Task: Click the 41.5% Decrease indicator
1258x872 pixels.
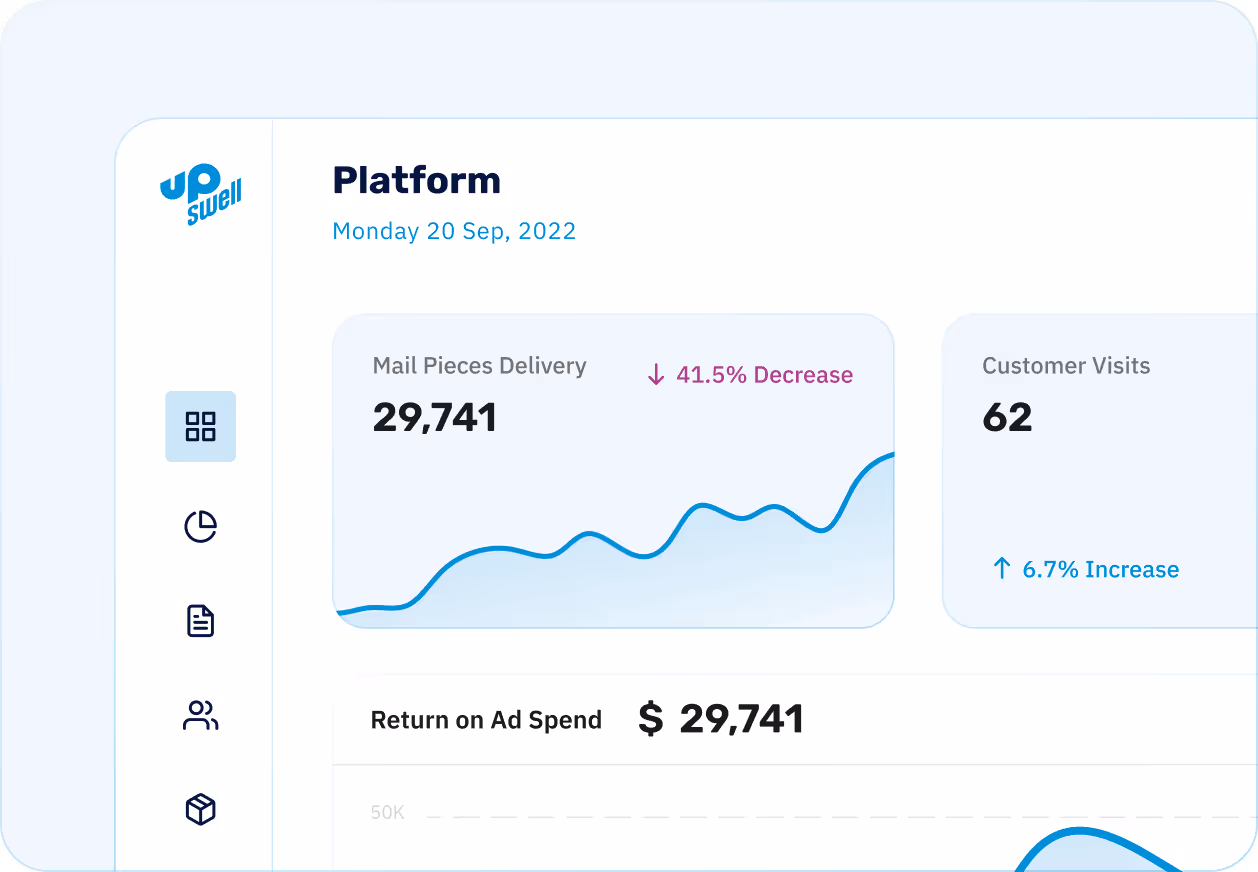Action: pyautogui.click(x=751, y=375)
